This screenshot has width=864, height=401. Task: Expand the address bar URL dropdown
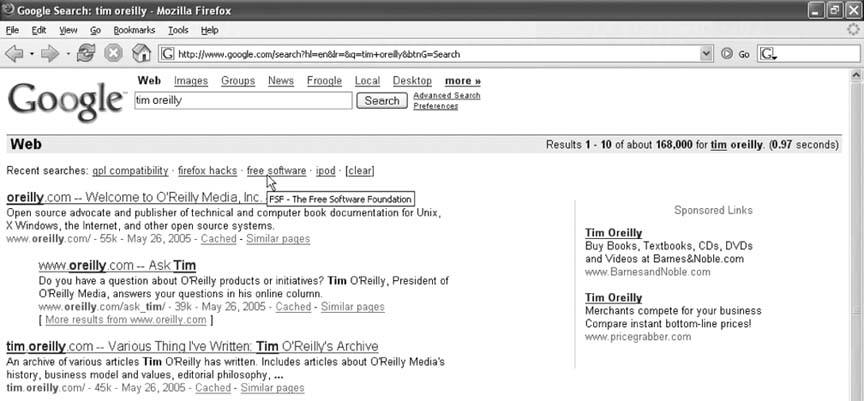point(707,53)
